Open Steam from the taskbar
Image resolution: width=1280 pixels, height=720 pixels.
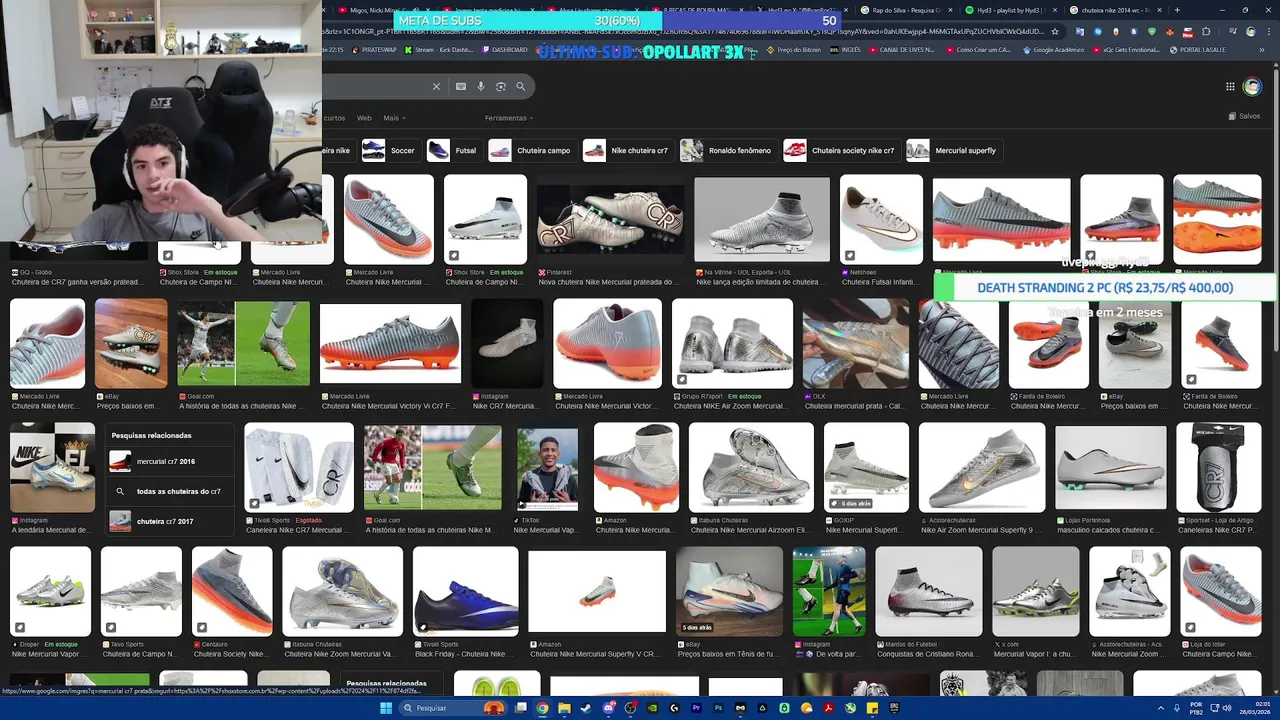click(x=586, y=708)
